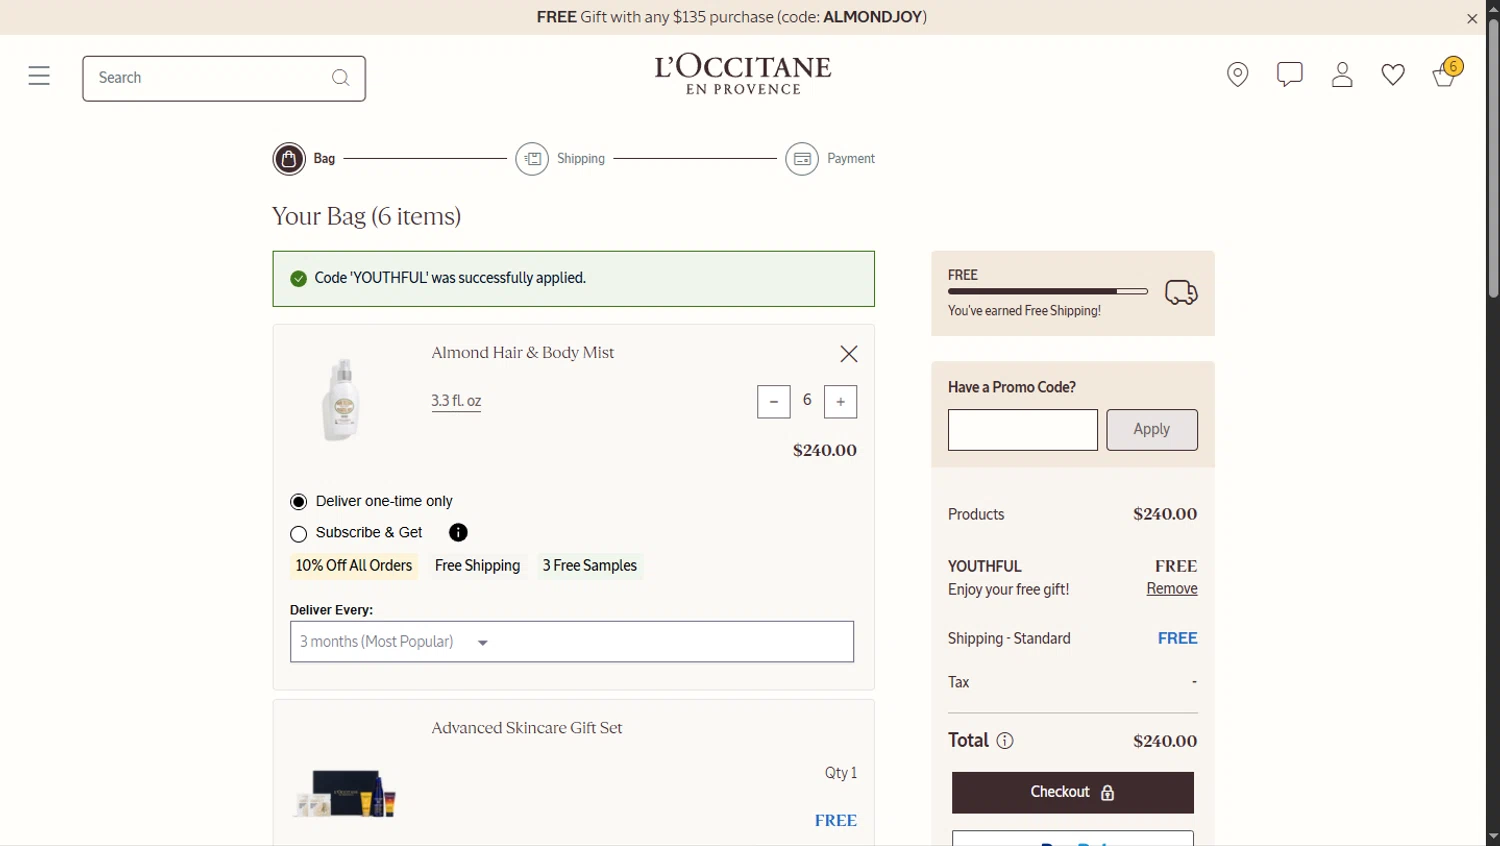Select the Payment step label
The height and width of the screenshot is (846, 1500).
tap(851, 159)
